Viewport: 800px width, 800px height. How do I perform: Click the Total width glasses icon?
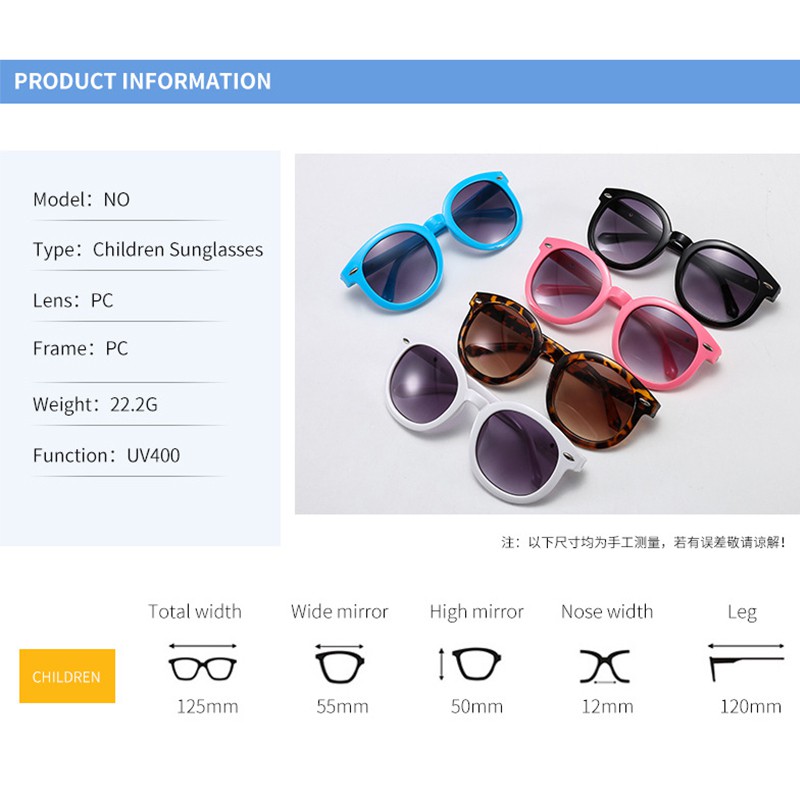[203, 663]
